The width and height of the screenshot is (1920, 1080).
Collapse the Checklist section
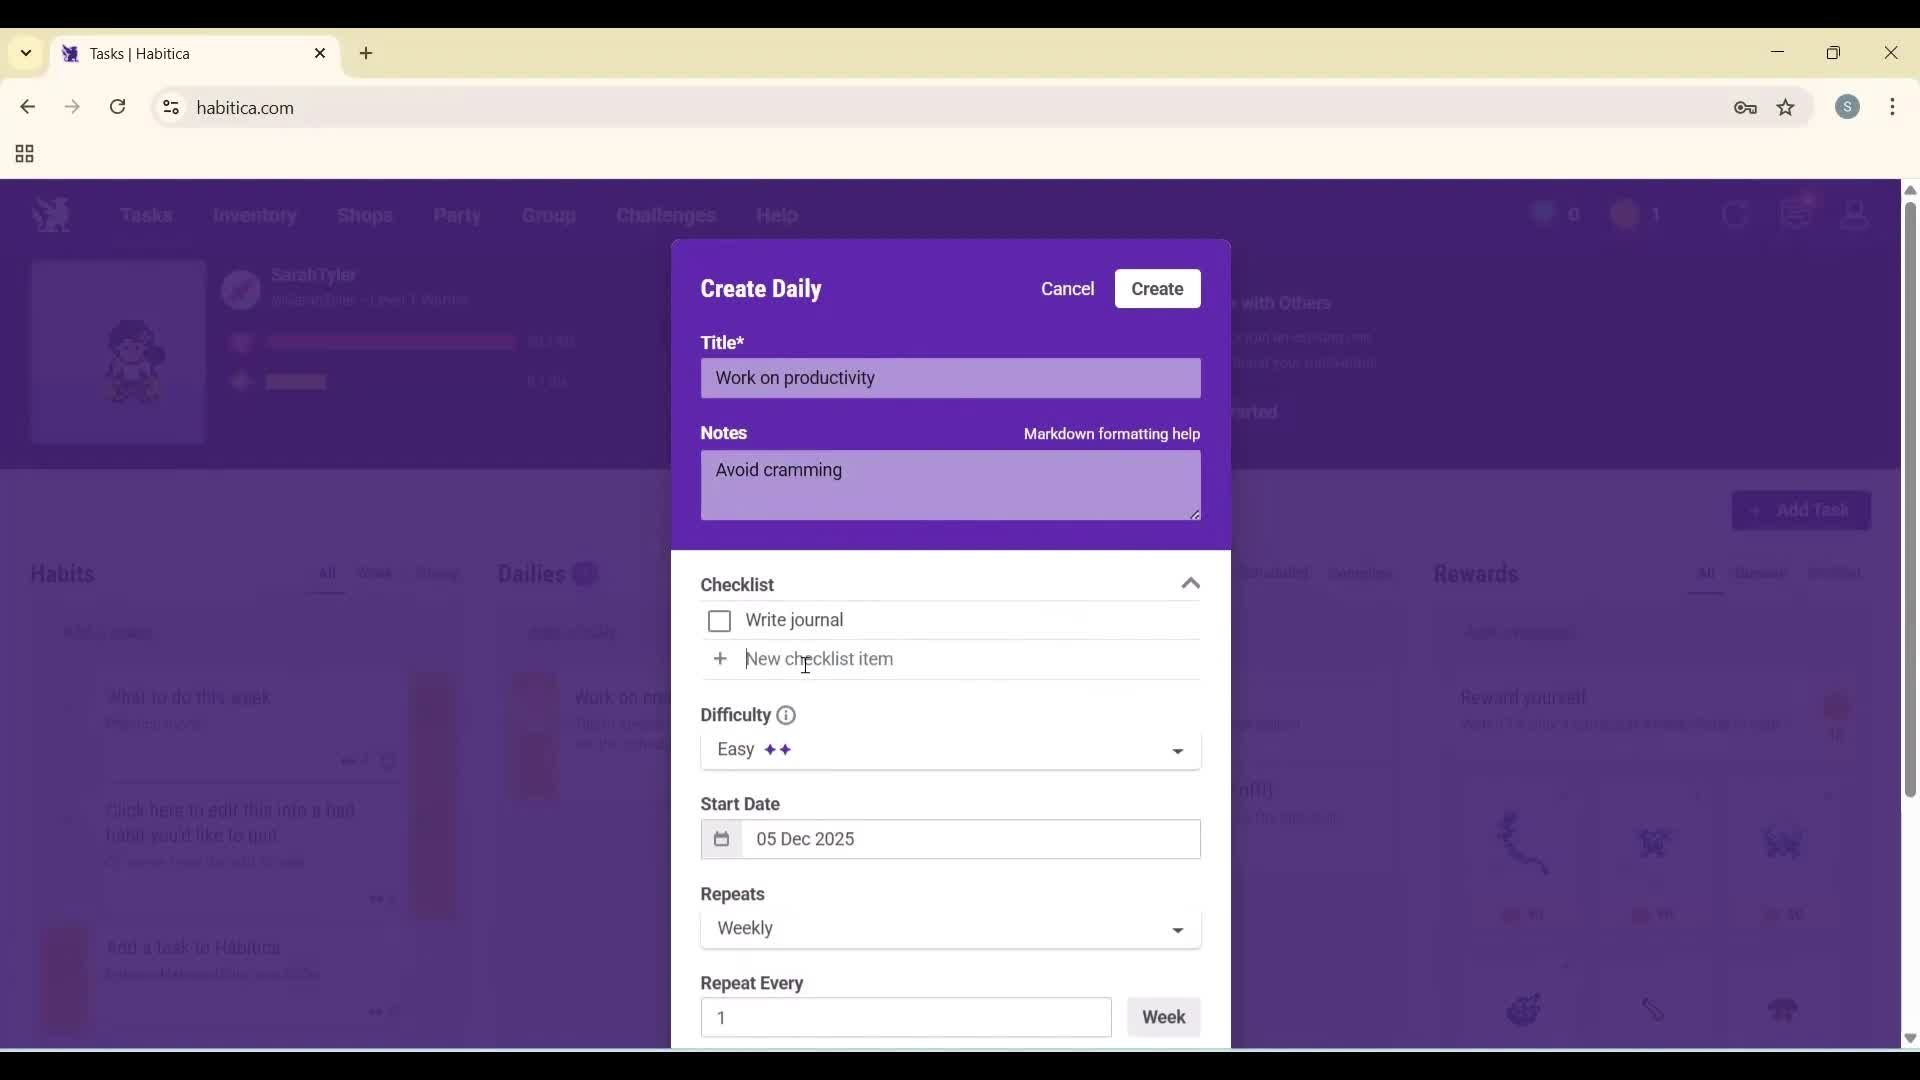point(1190,583)
